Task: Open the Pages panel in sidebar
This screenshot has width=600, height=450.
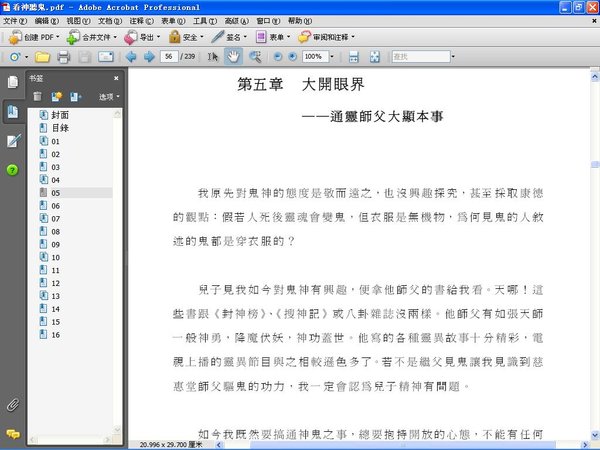Action: (x=13, y=82)
